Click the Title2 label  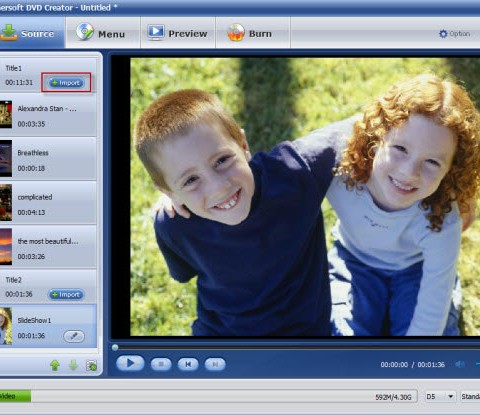[x=14, y=280]
